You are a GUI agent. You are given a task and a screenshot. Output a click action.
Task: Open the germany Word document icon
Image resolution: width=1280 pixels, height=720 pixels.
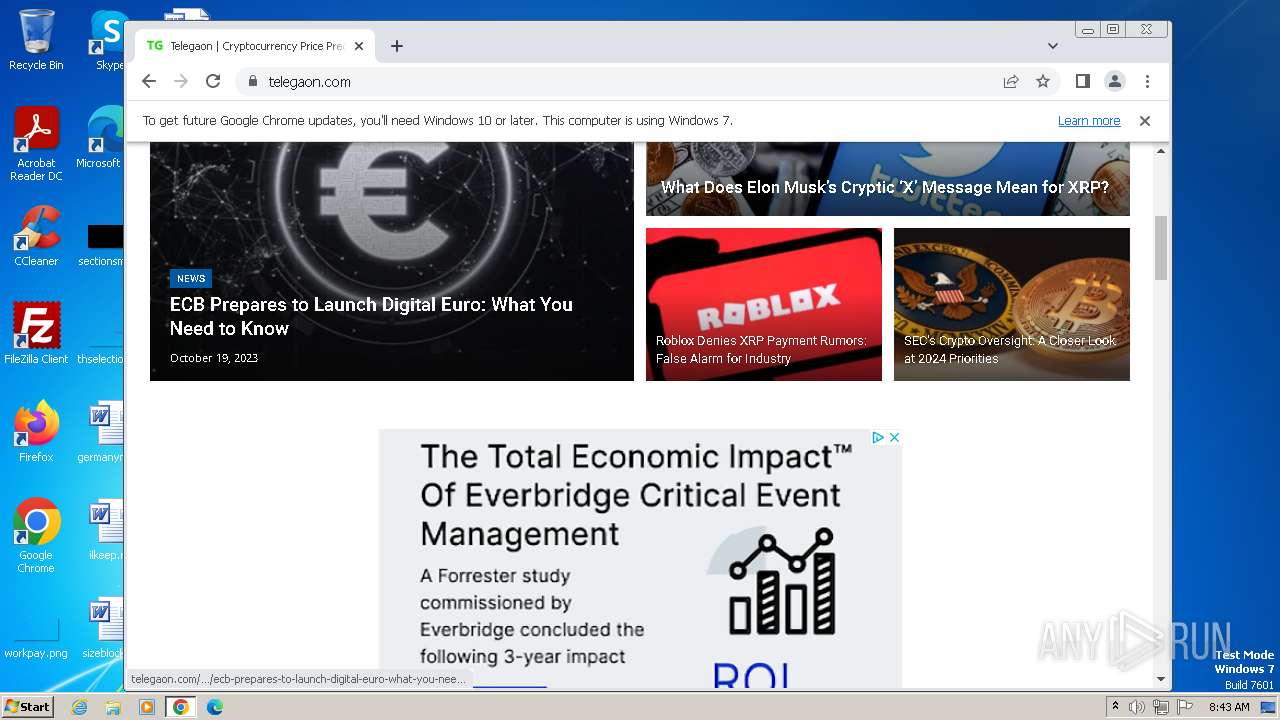[x=102, y=431]
